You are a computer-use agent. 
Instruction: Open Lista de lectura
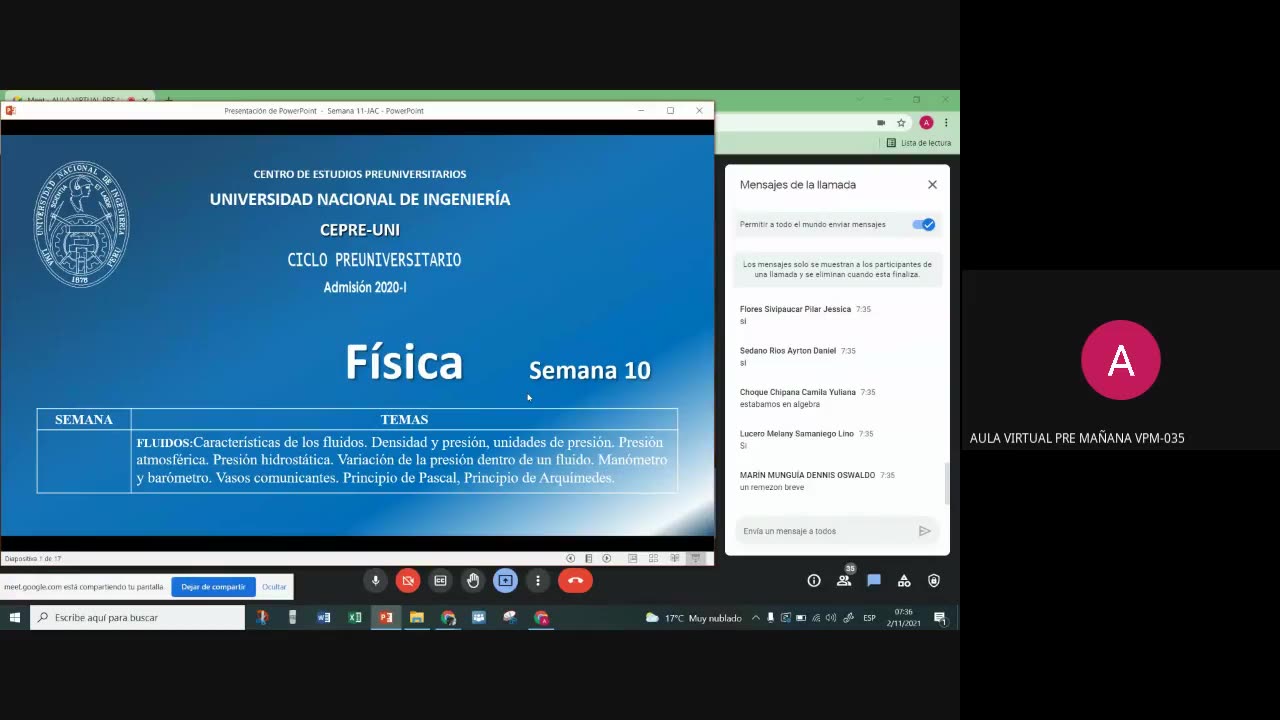[919, 143]
